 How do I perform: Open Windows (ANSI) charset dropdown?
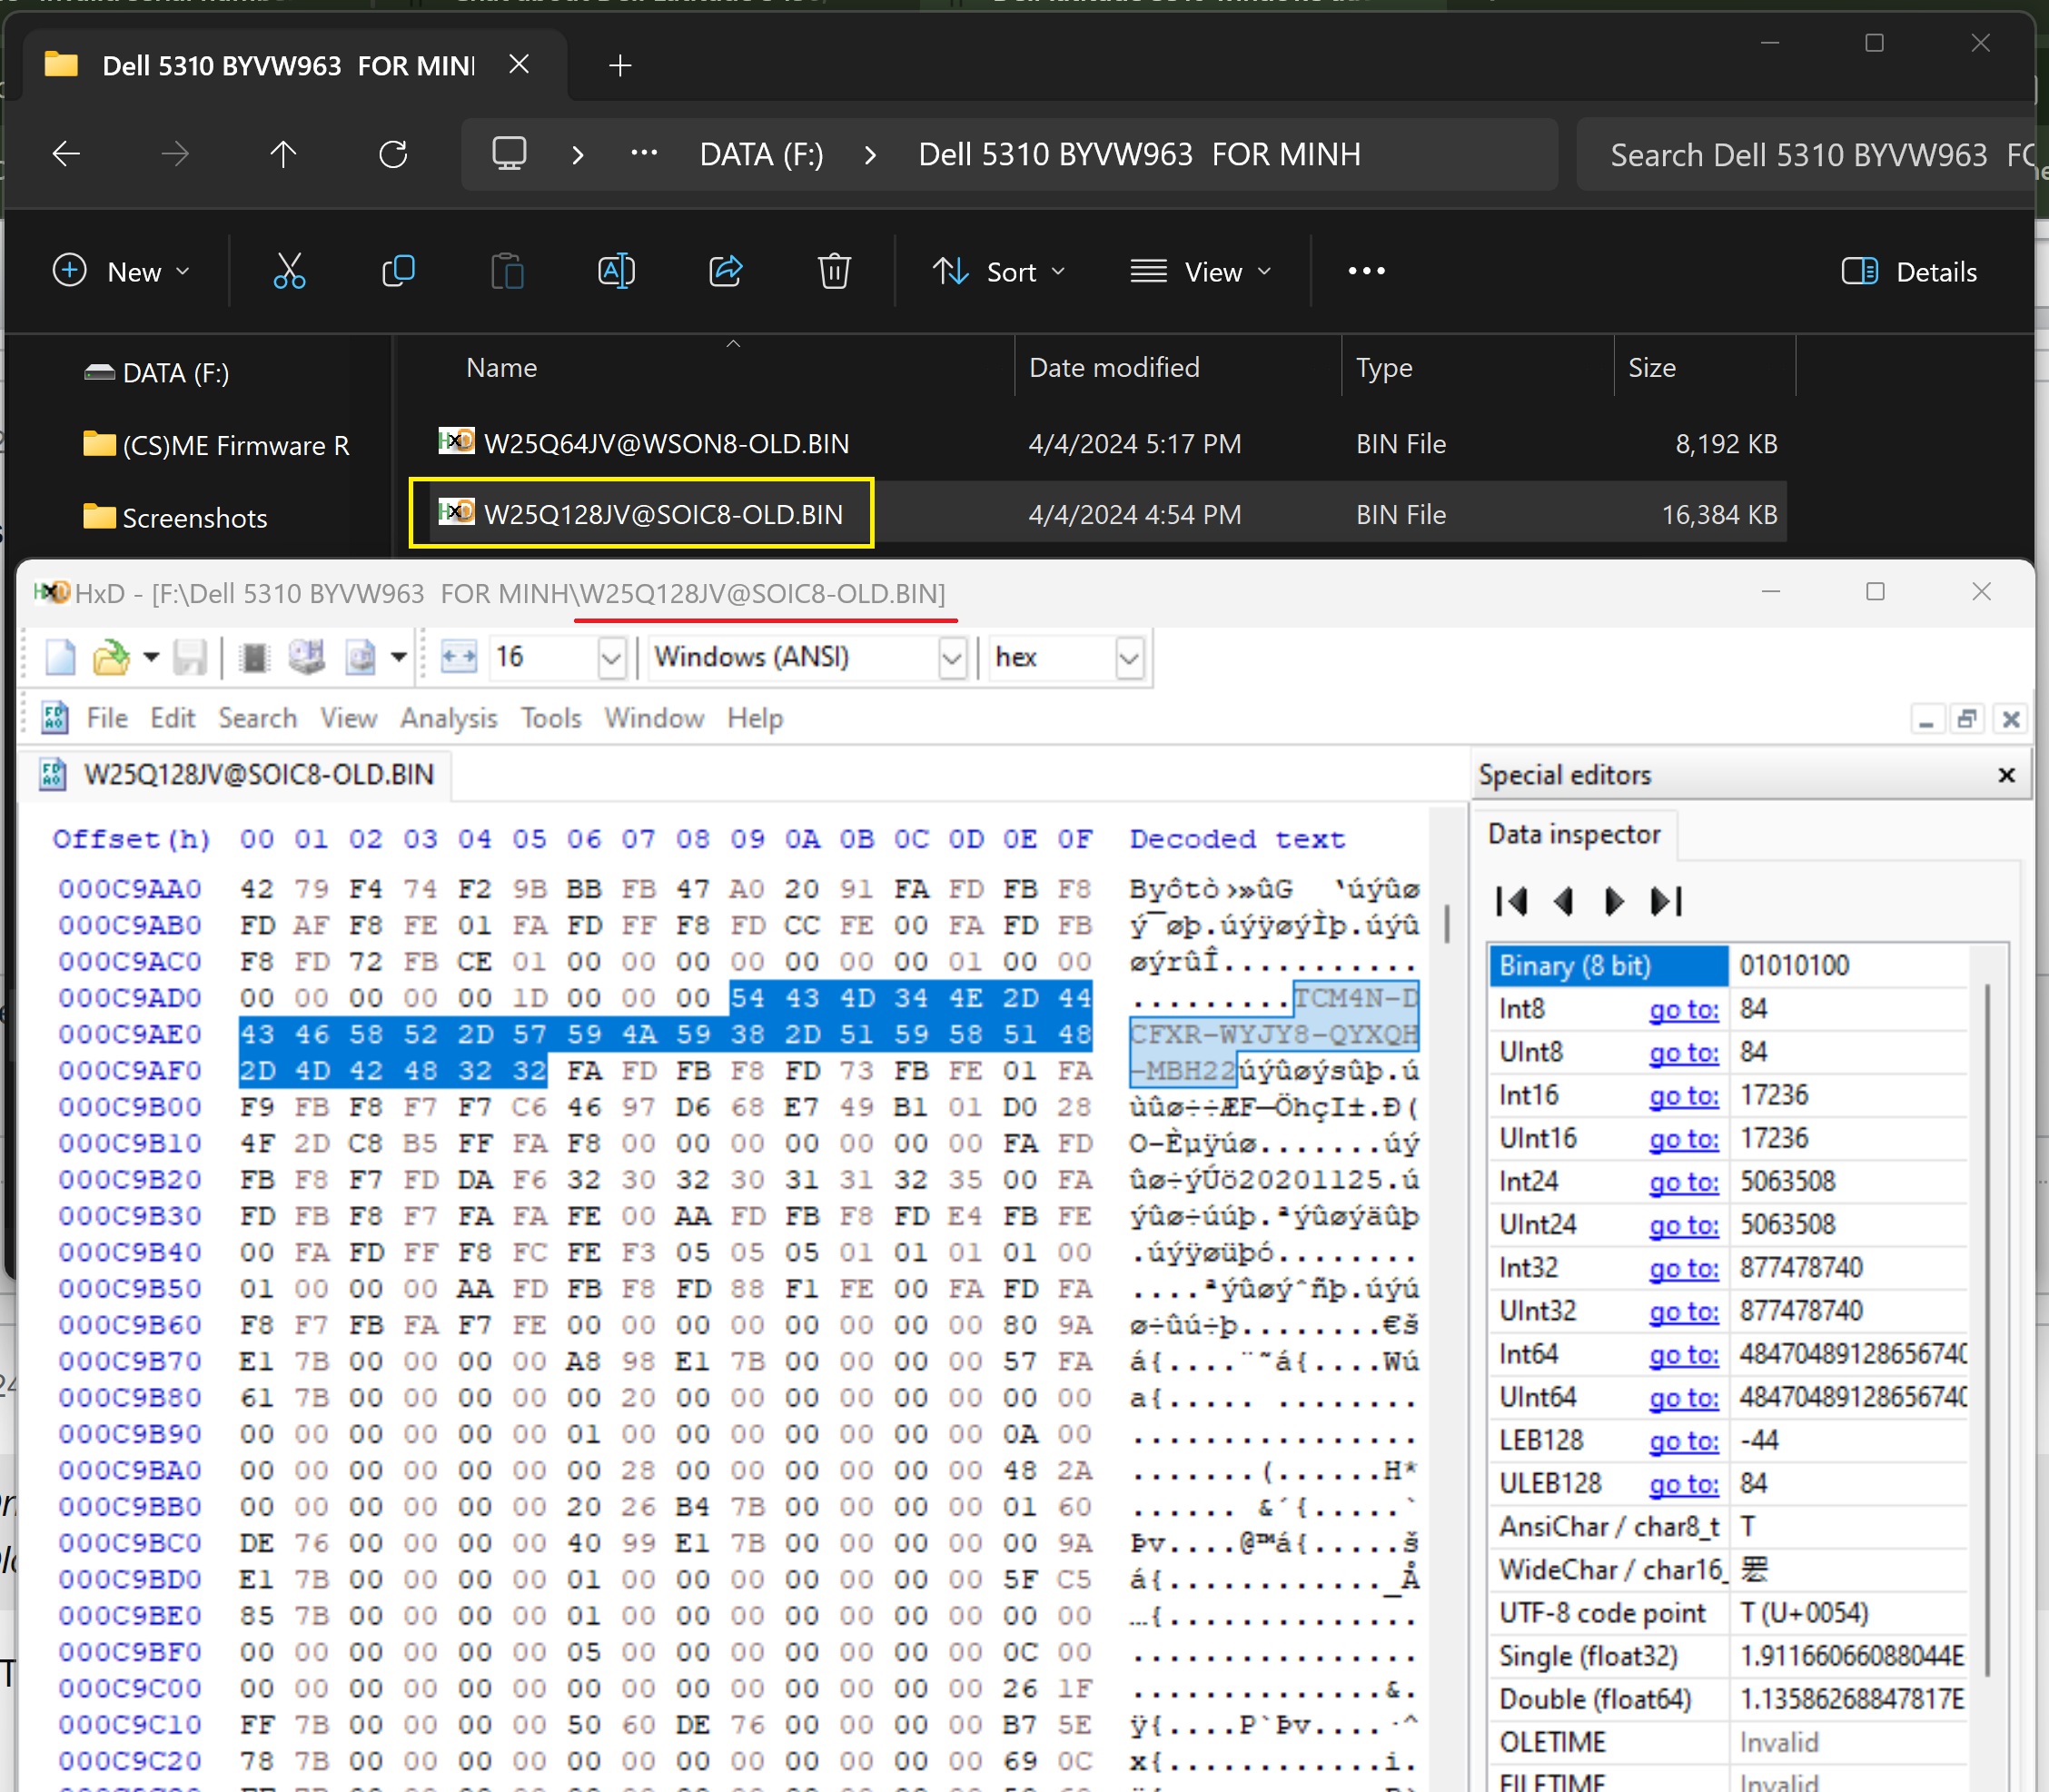tap(951, 658)
